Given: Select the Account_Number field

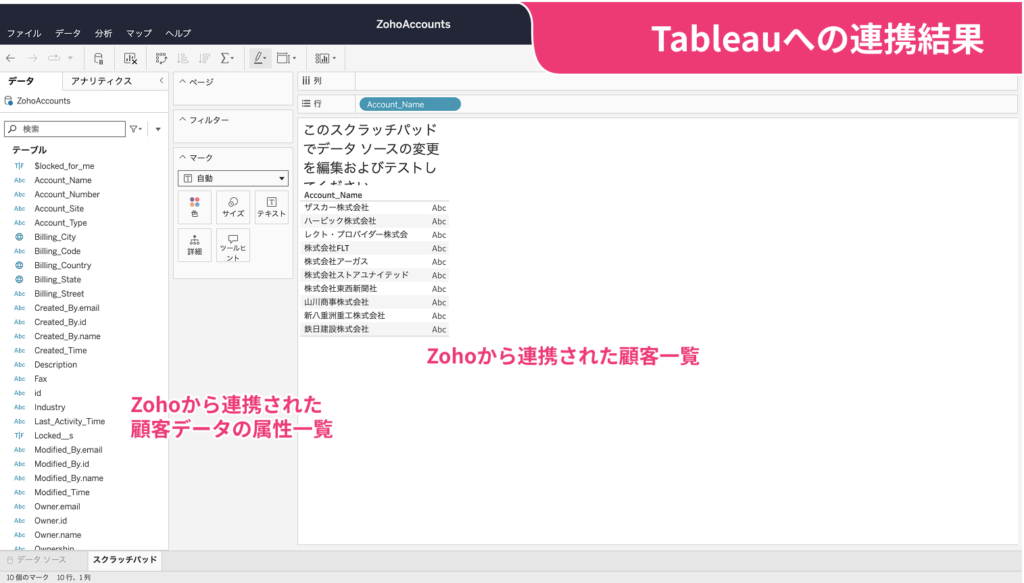Looking at the screenshot, I should [x=67, y=195].
